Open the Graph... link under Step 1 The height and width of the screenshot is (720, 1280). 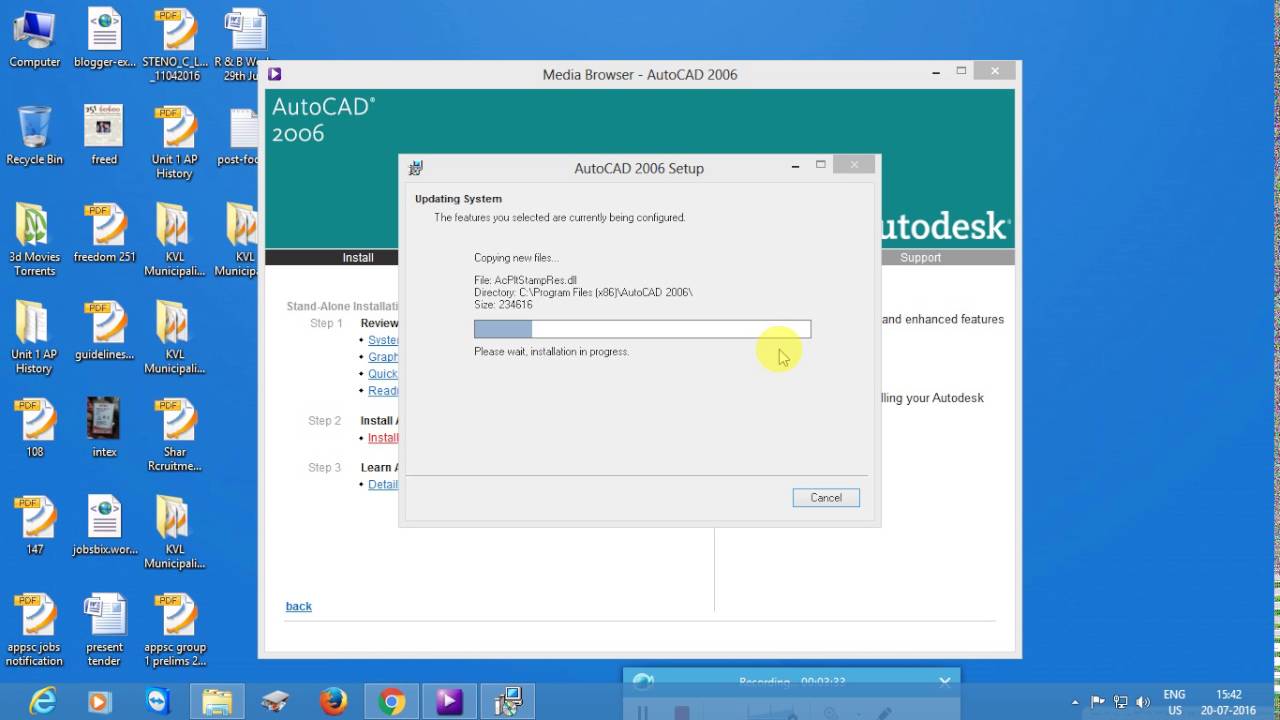click(x=383, y=357)
